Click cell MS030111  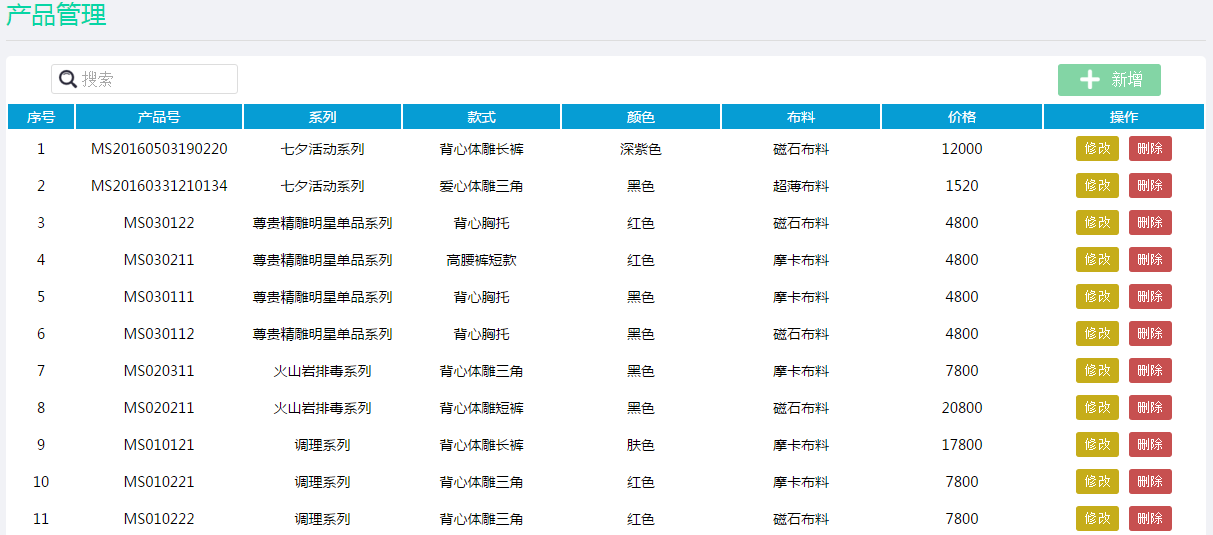tap(159, 297)
